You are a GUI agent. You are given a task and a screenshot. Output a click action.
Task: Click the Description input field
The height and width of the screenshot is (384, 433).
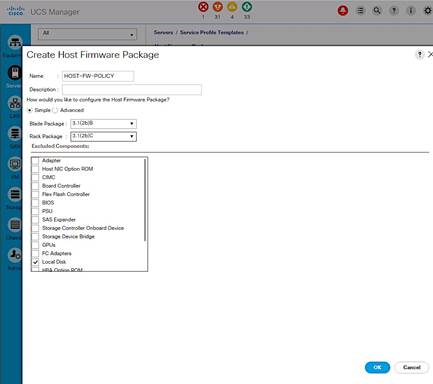click(x=132, y=89)
